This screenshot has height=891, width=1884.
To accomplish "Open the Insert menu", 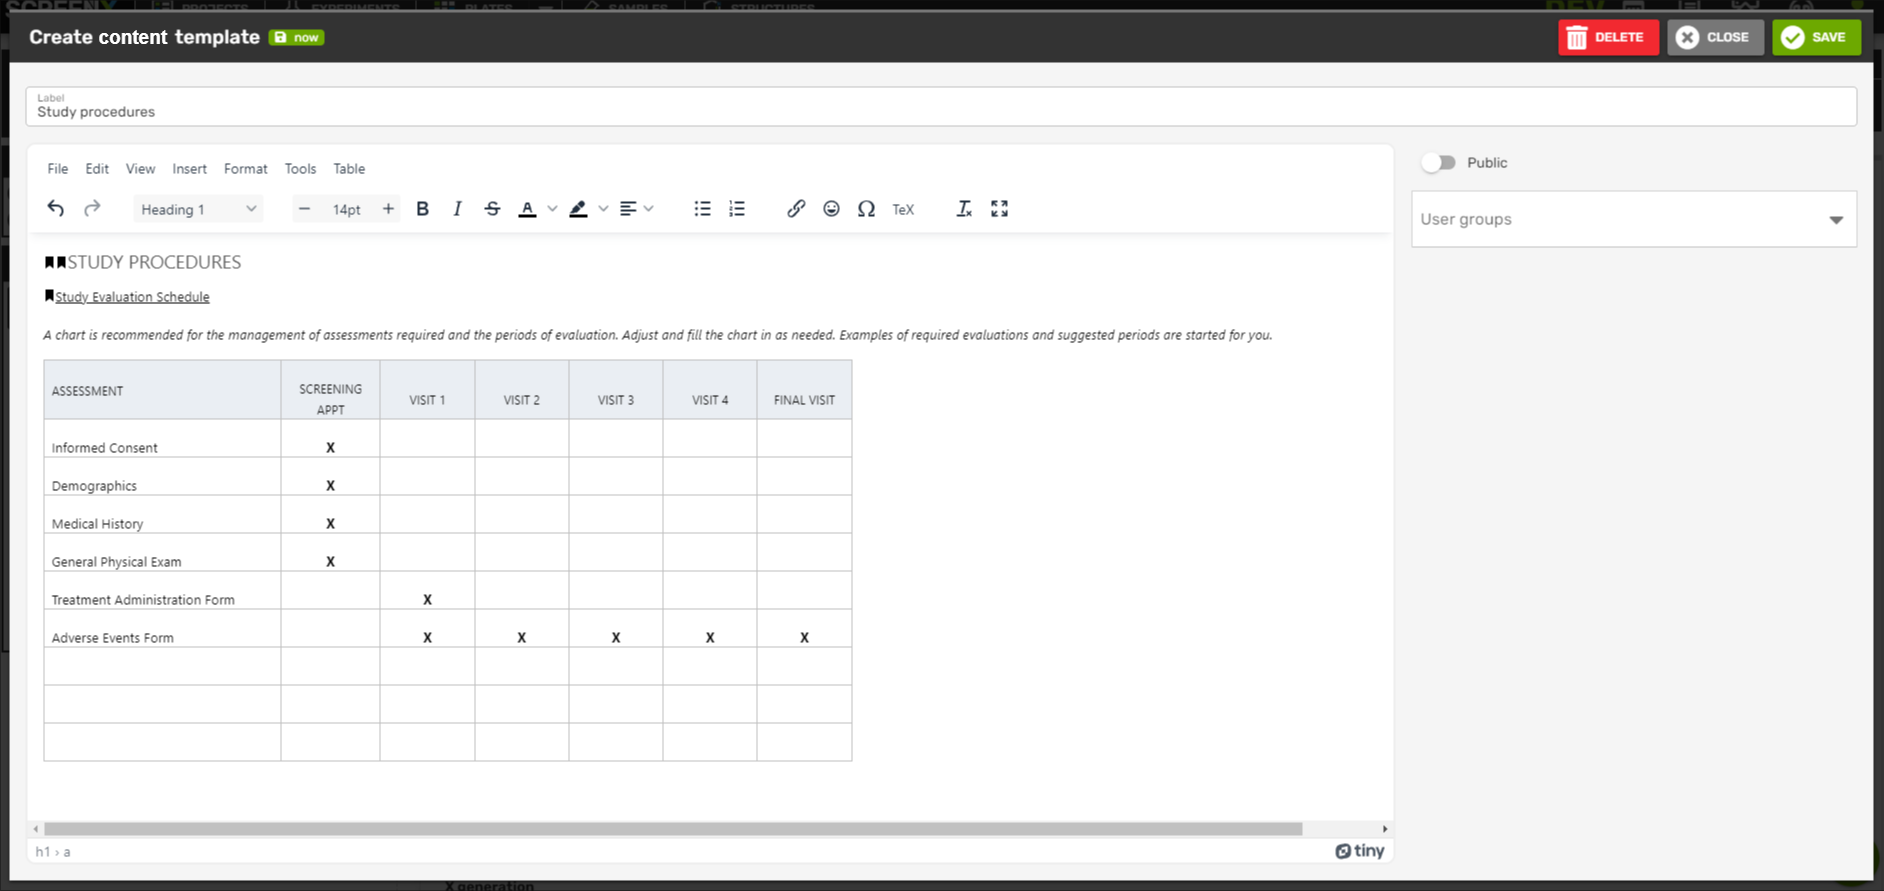I will click(x=189, y=169).
